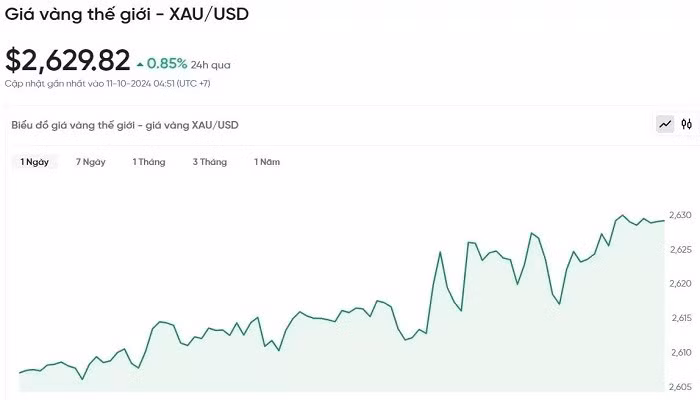Click the 2,610 y-axis label
This screenshot has width=700, height=400.
680,352
